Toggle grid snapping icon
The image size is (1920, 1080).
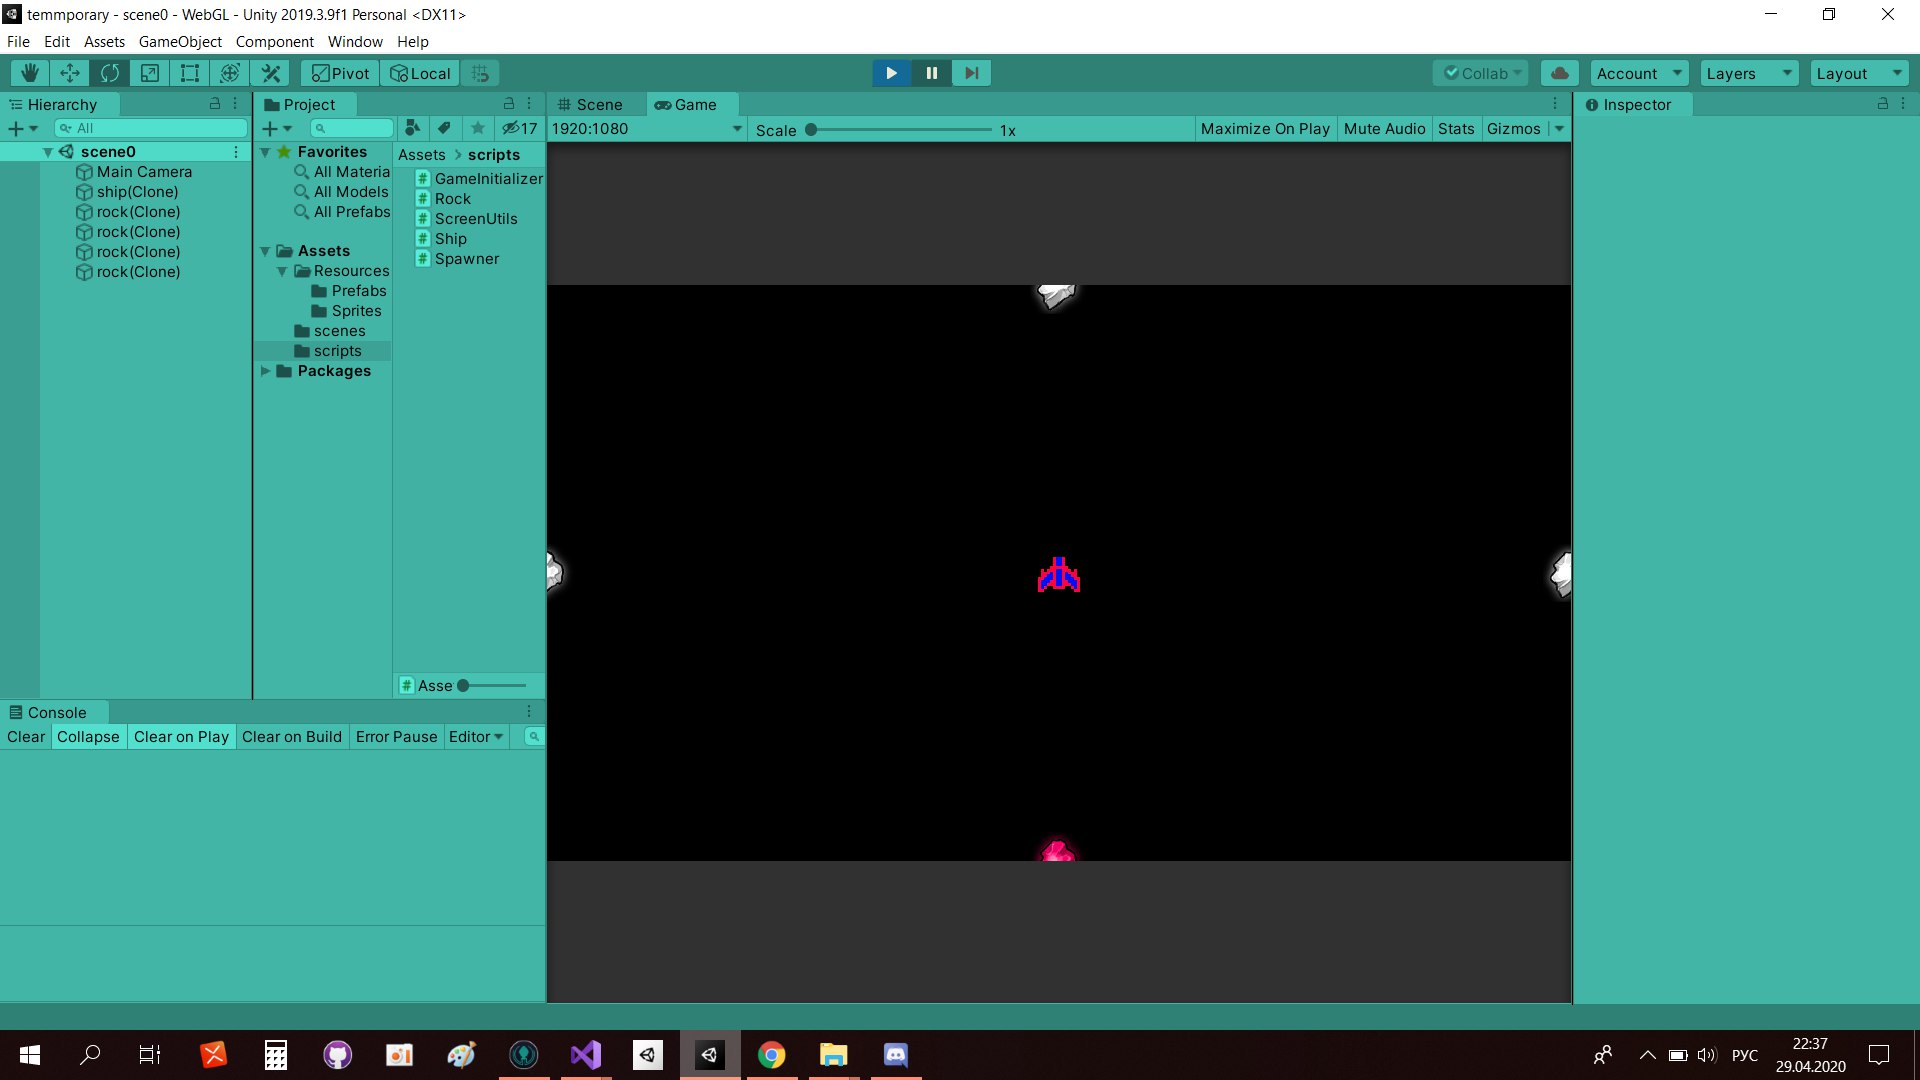pos(480,73)
